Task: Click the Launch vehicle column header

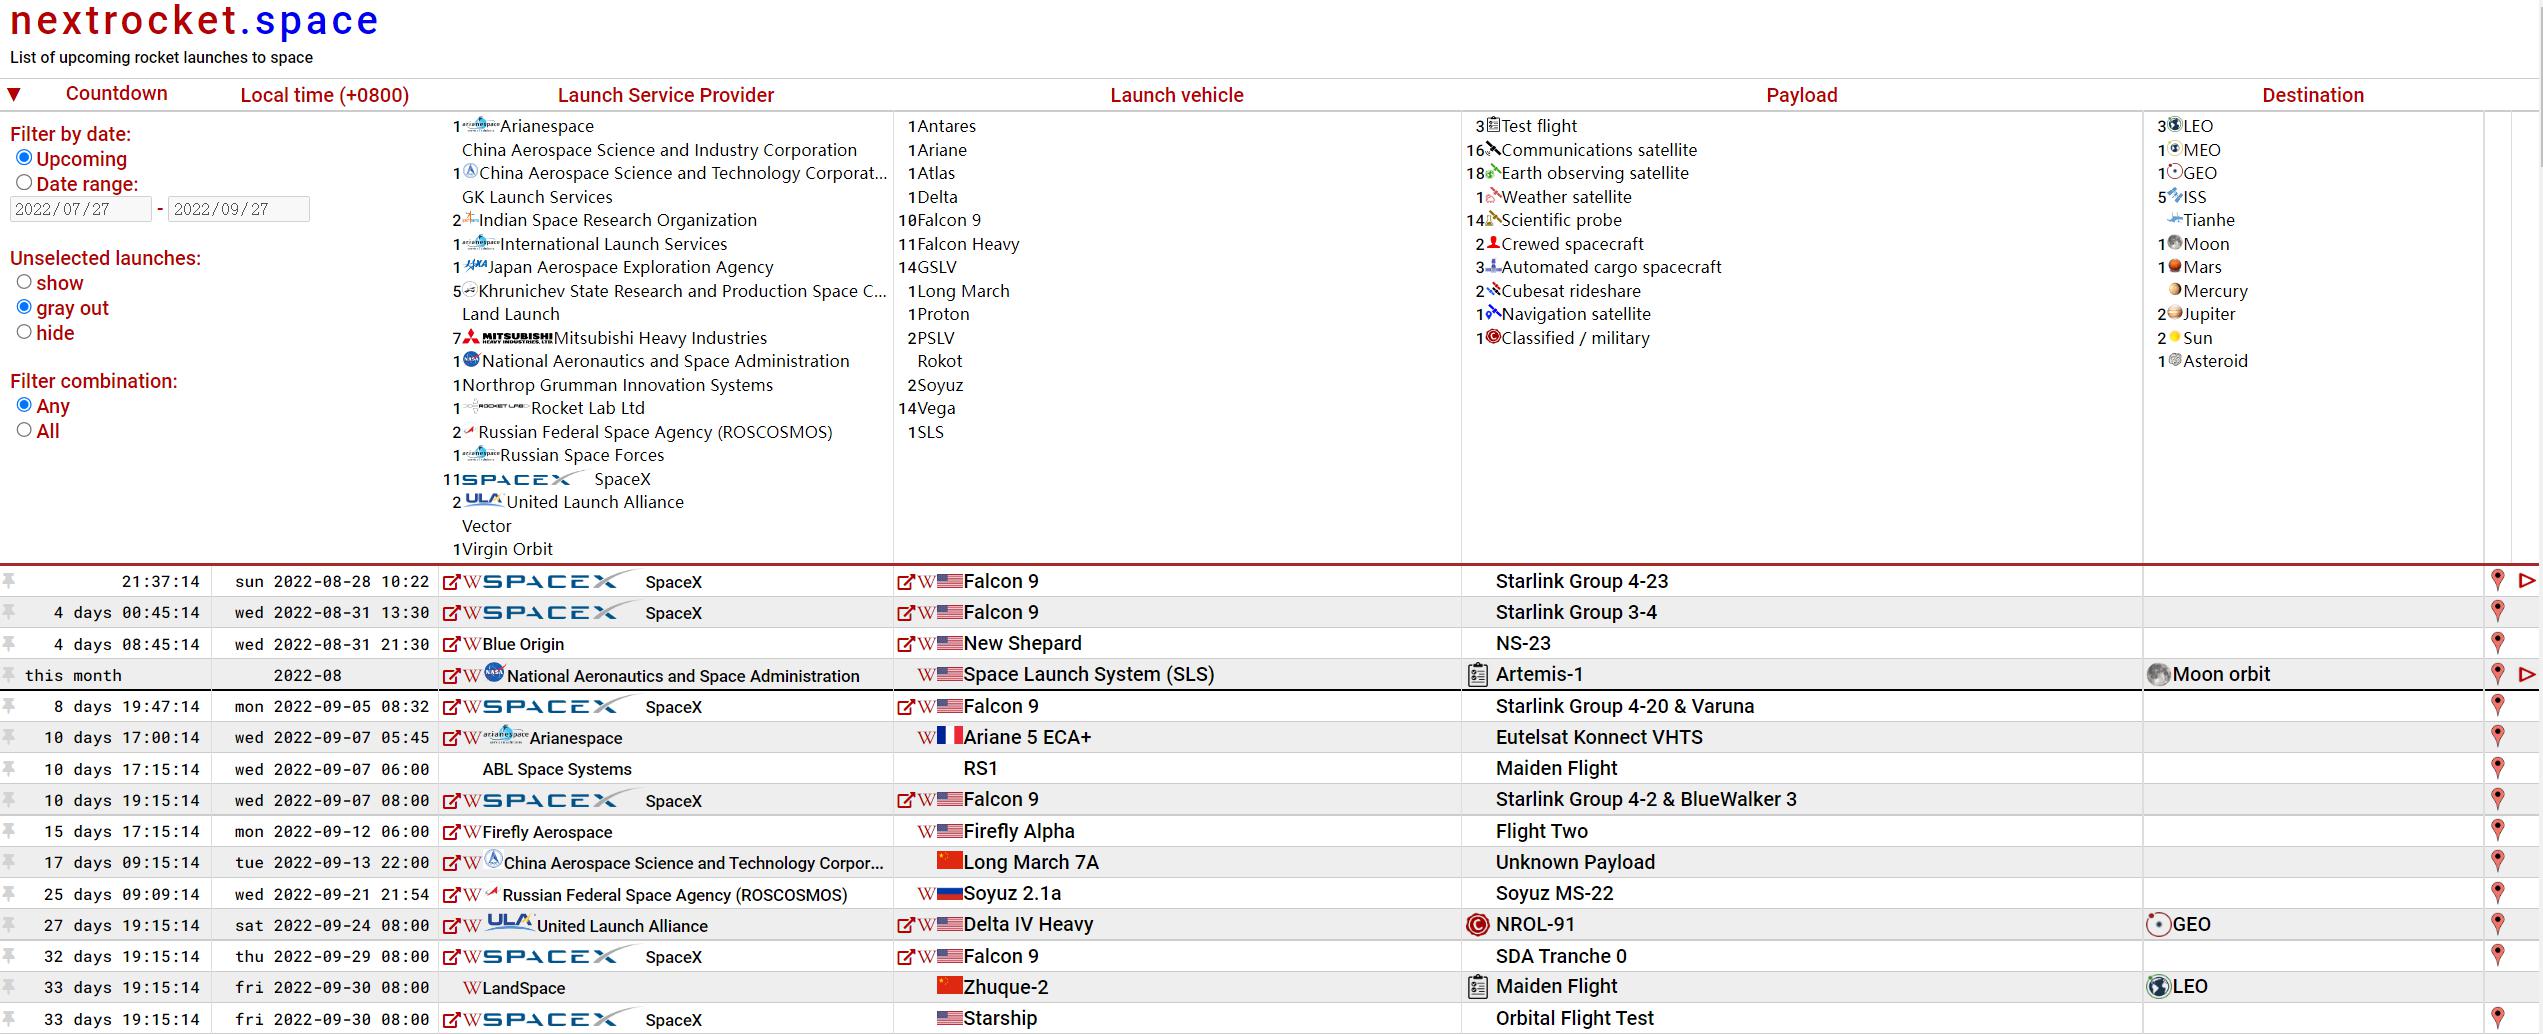Action: point(1177,95)
